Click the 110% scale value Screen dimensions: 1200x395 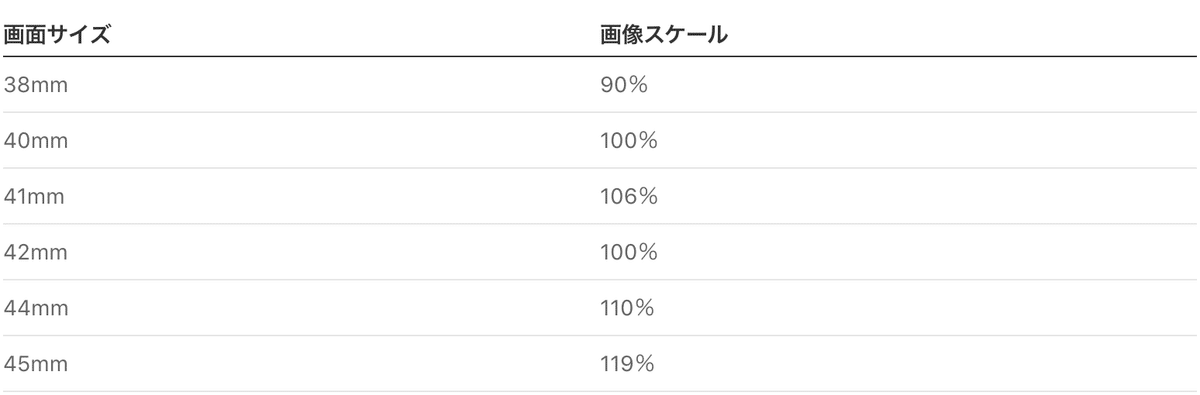[x=627, y=308]
